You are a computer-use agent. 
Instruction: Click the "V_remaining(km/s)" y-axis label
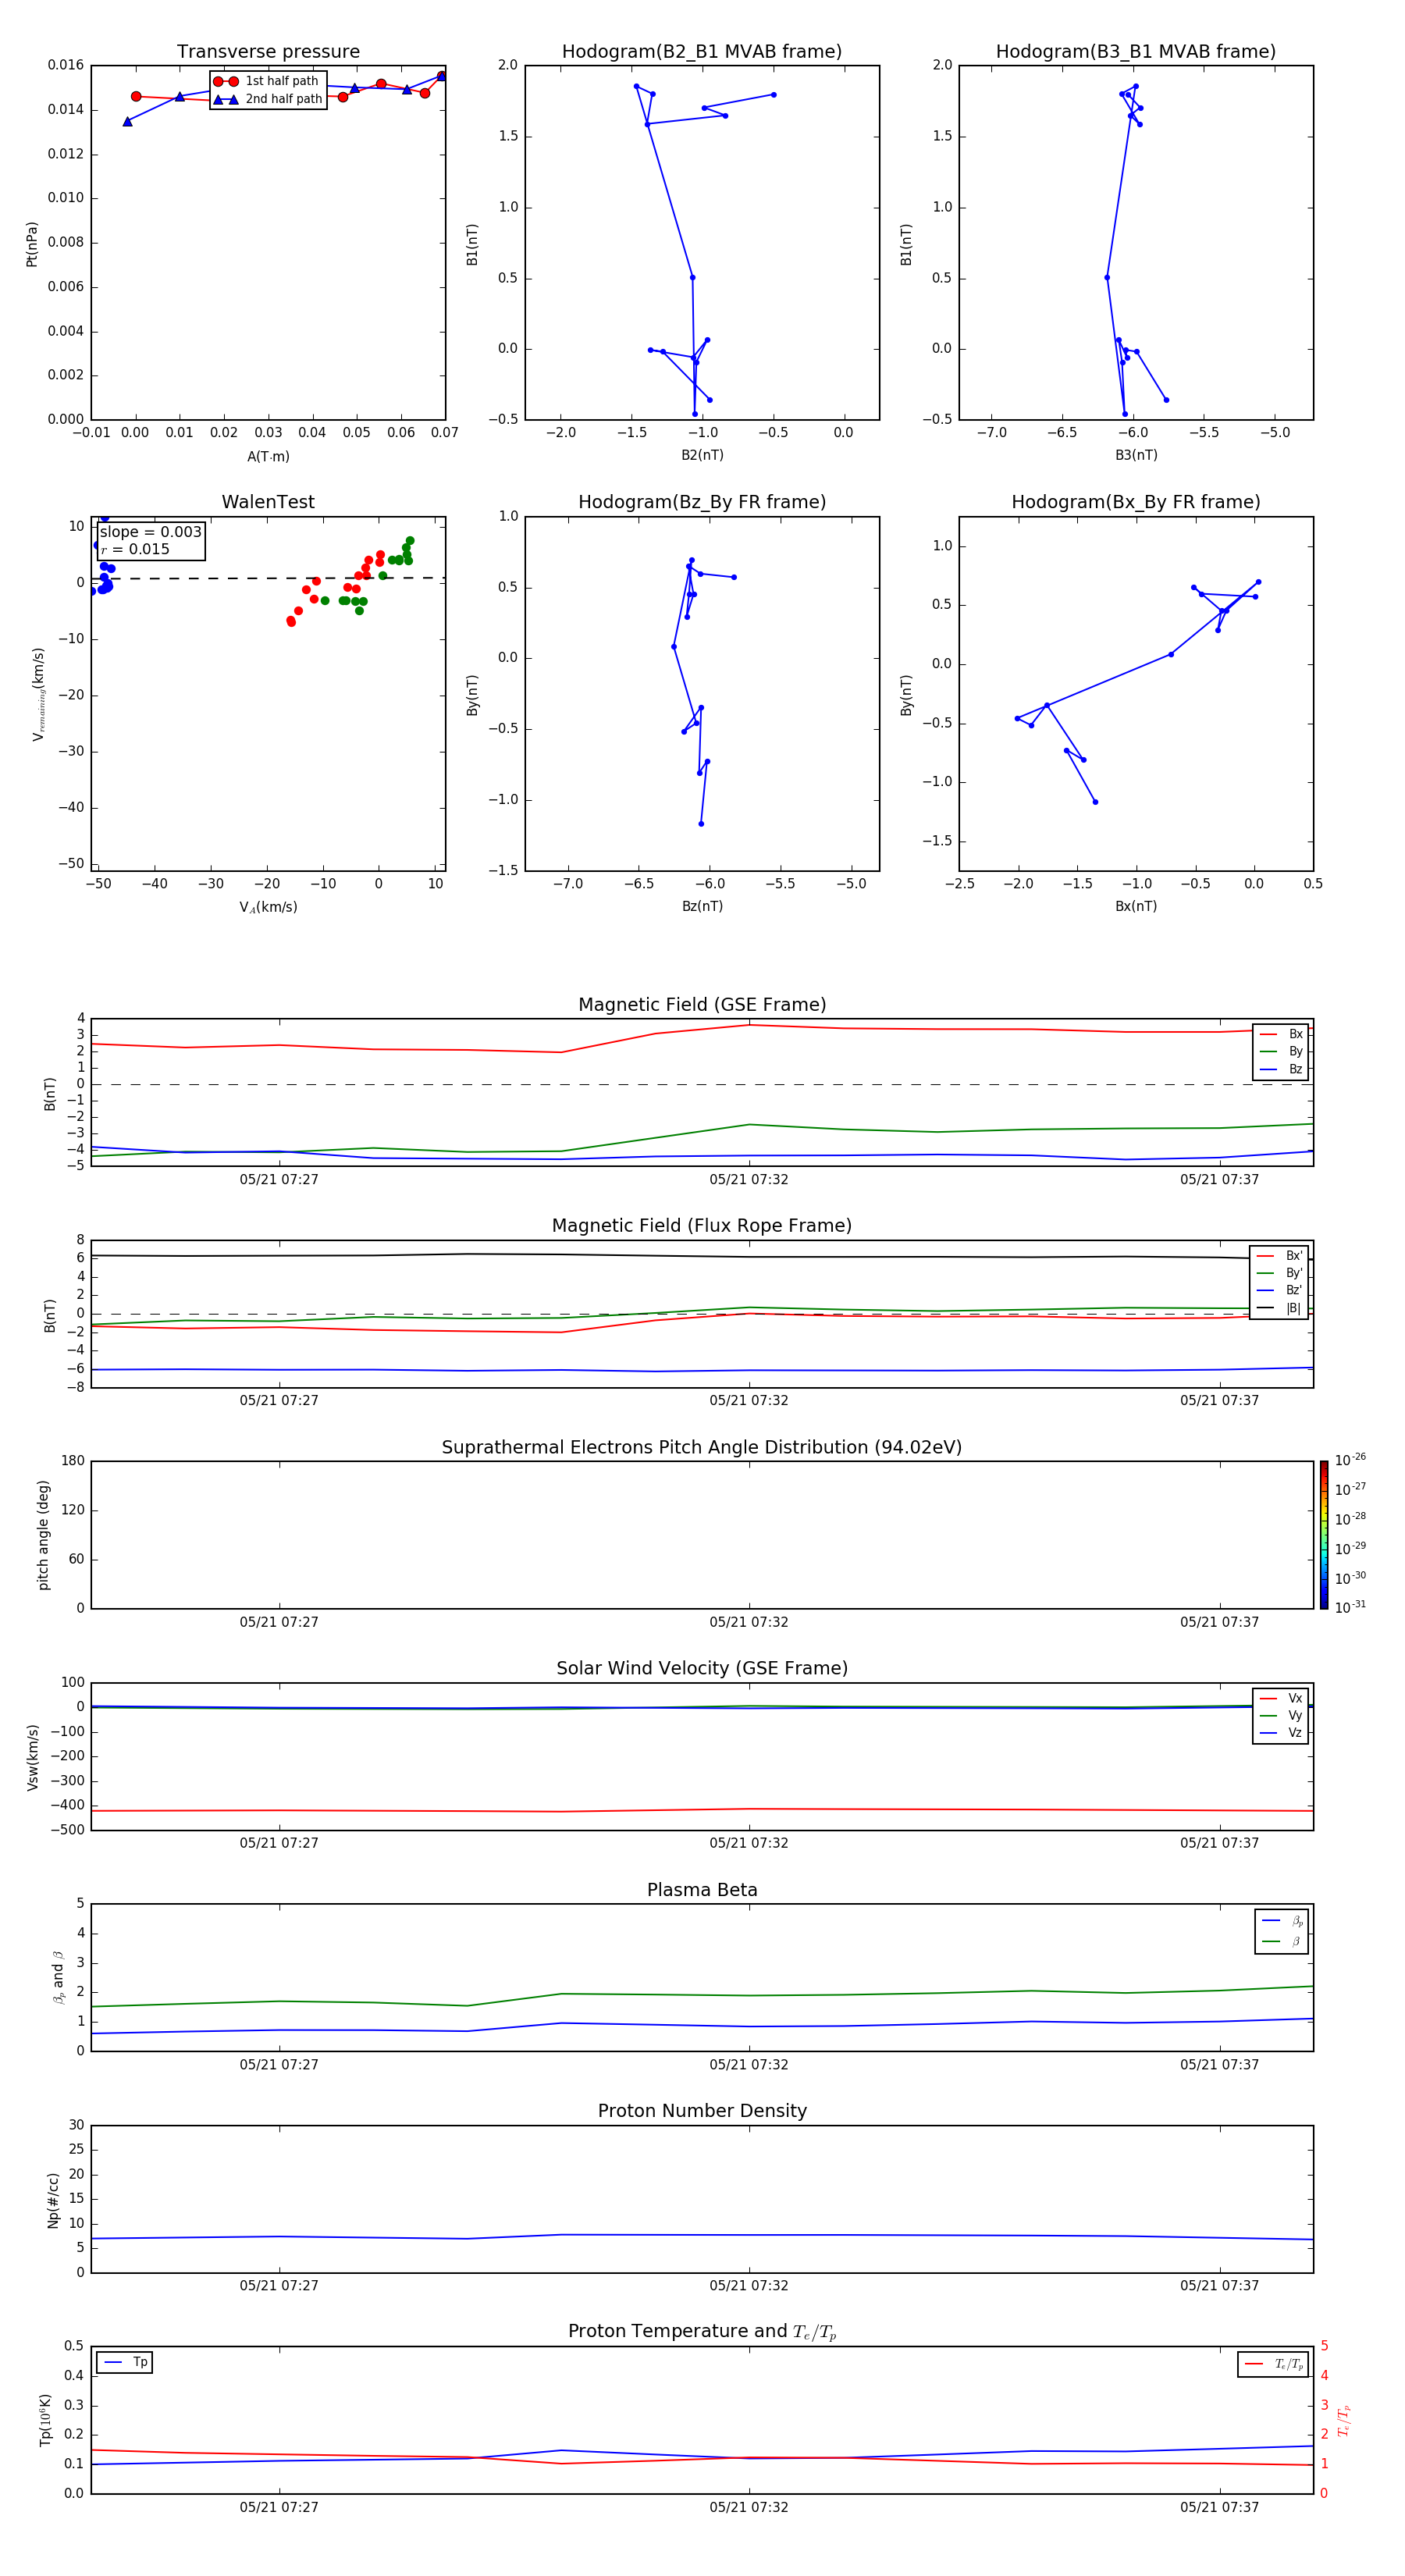38,694
